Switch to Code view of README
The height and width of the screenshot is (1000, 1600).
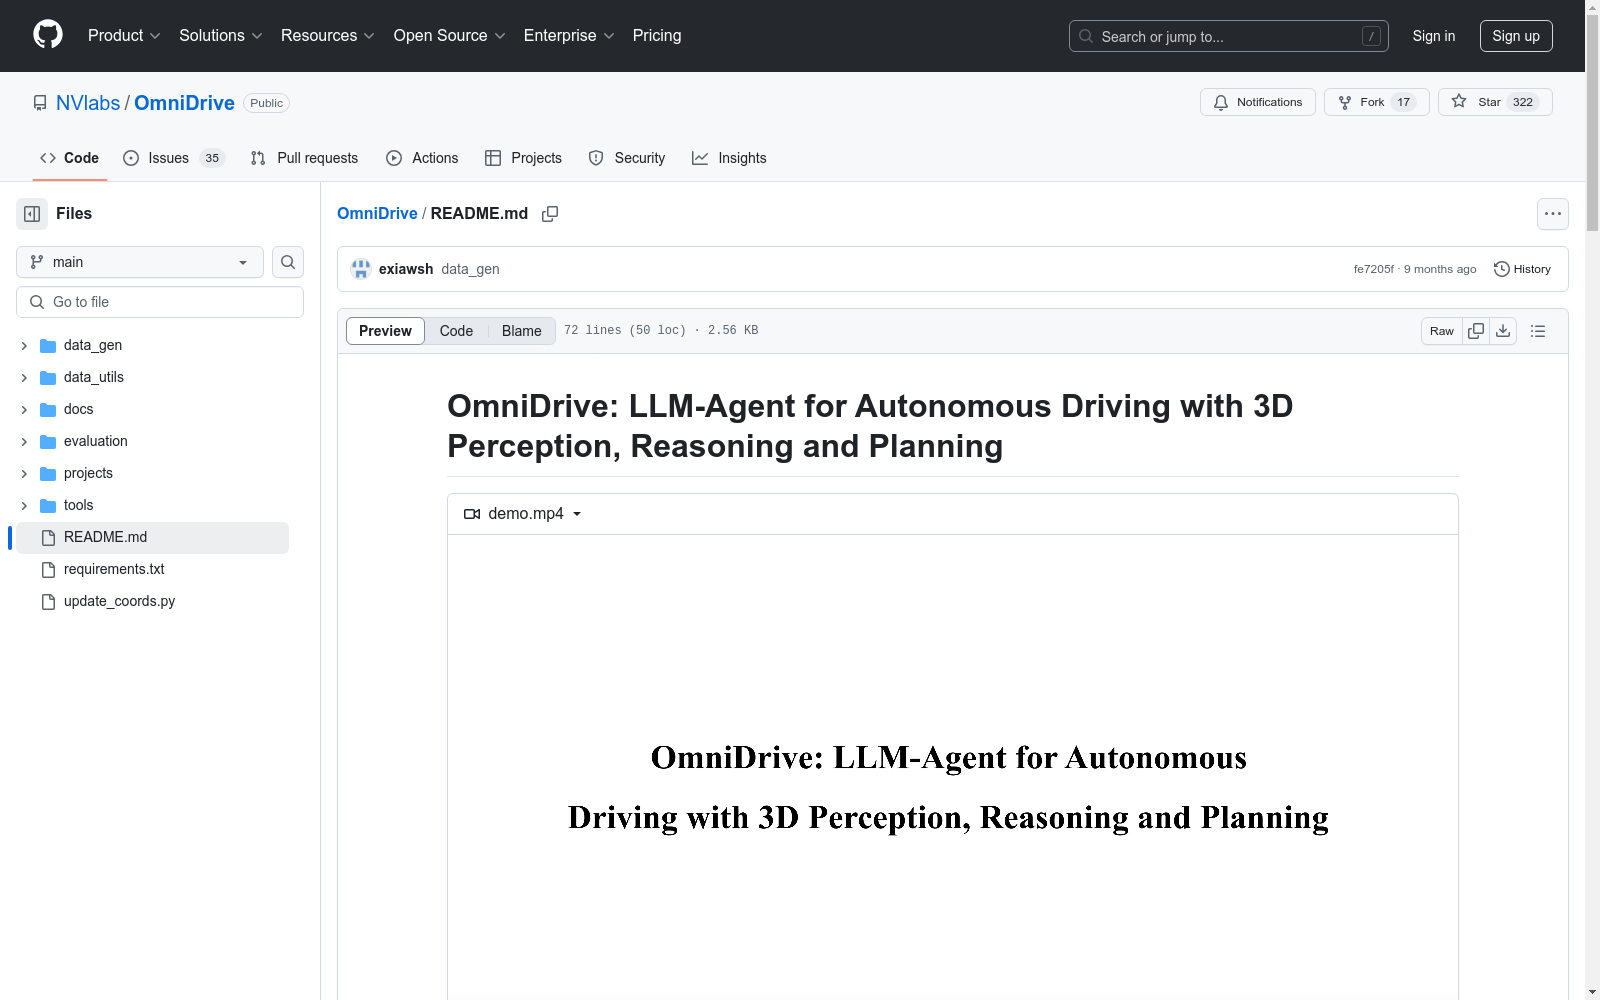(456, 330)
